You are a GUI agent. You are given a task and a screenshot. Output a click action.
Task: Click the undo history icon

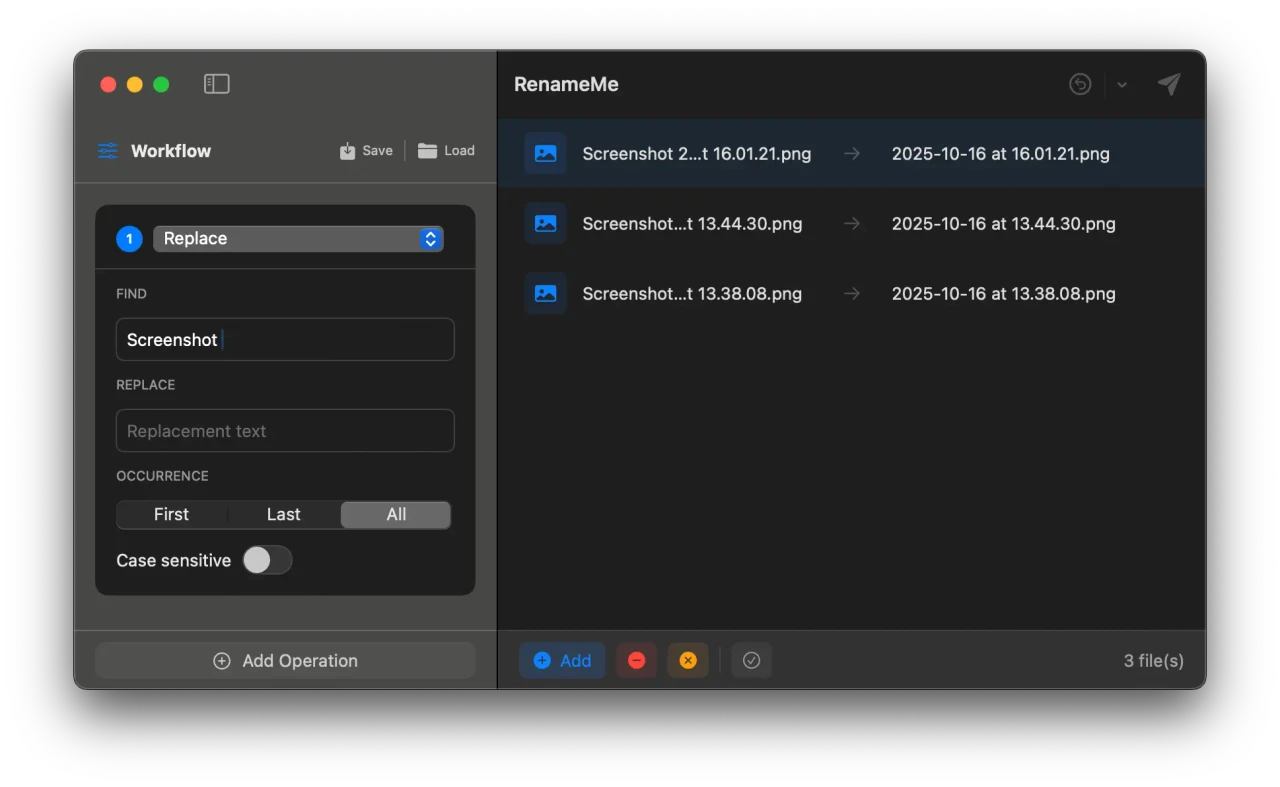1080,84
